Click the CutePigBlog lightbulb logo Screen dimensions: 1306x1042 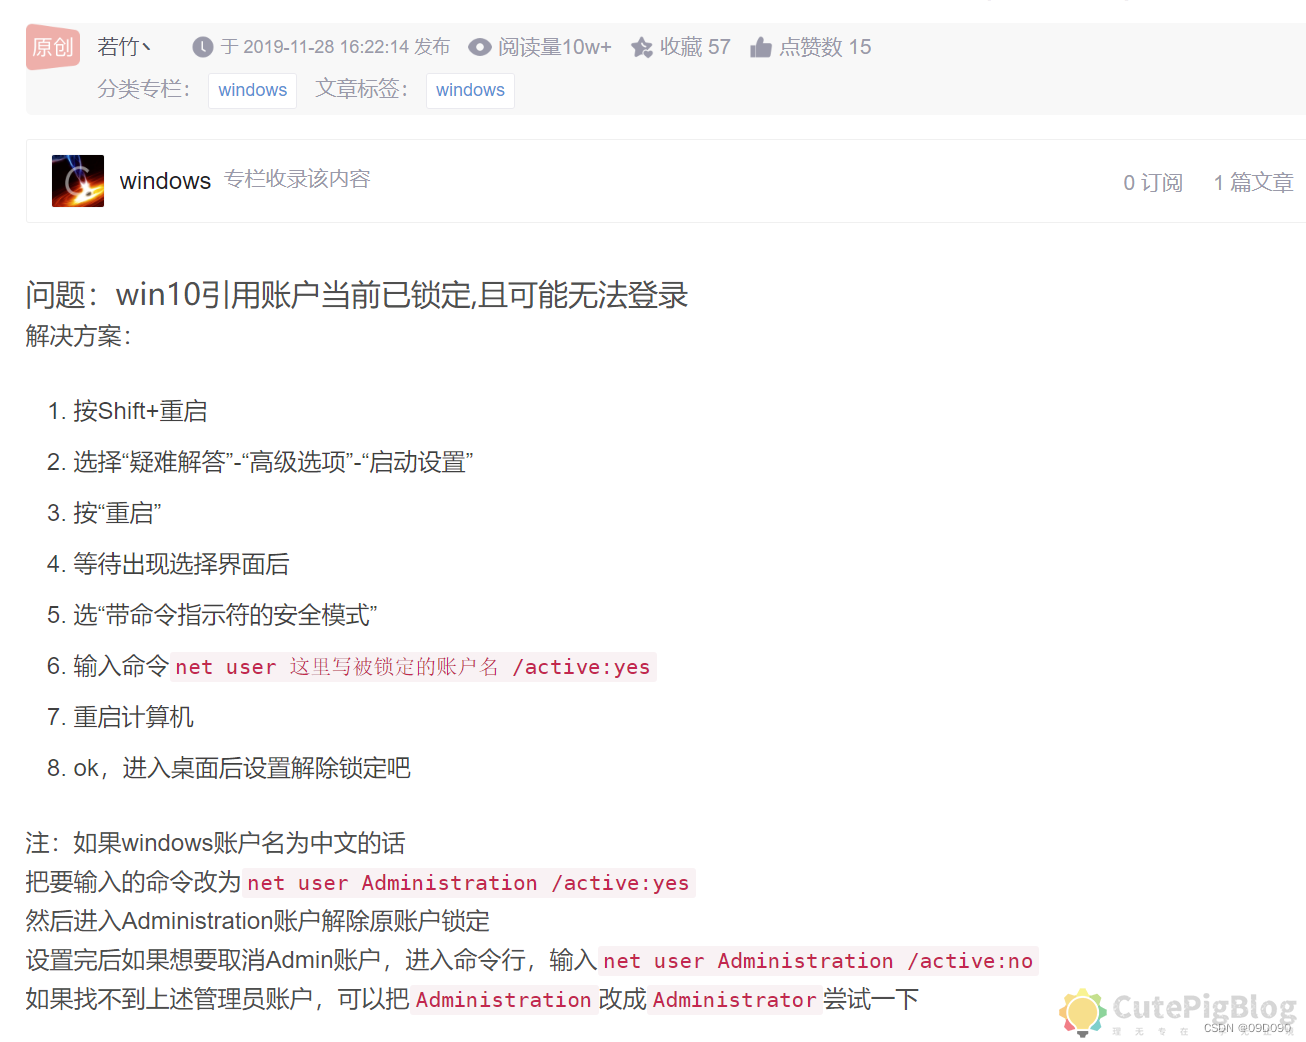pyautogui.click(x=1082, y=1012)
